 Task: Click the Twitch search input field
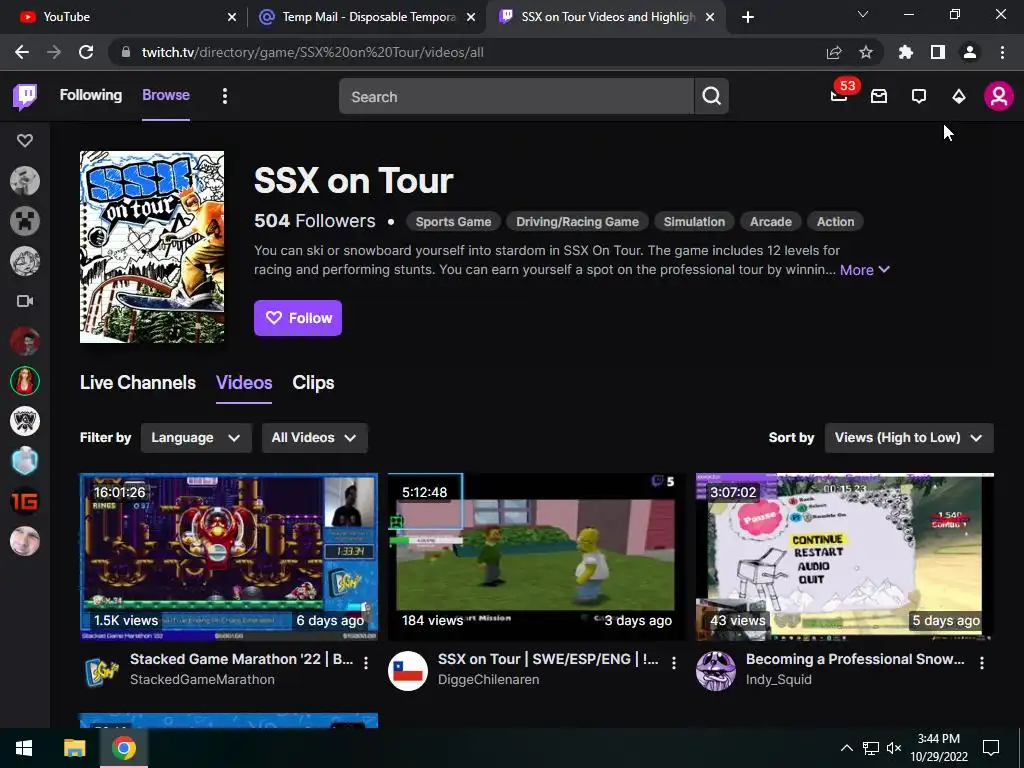(x=516, y=97)
